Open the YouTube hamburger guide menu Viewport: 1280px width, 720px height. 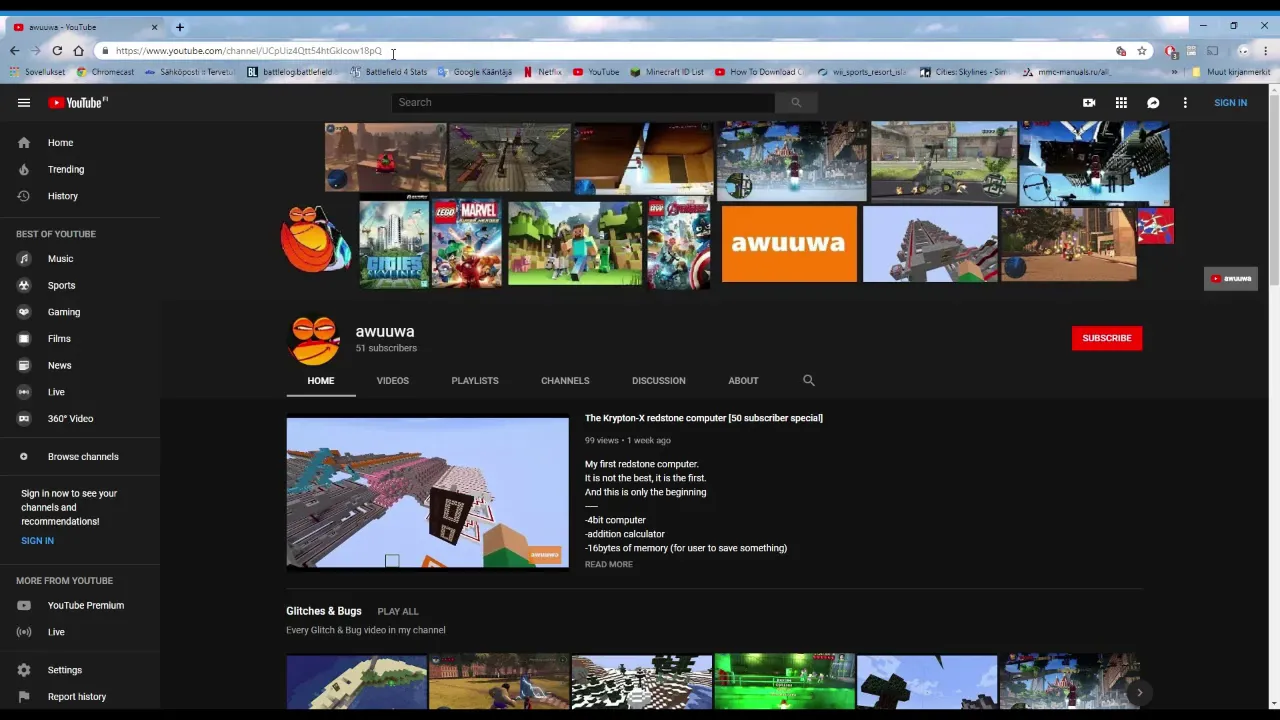point(24,102)
